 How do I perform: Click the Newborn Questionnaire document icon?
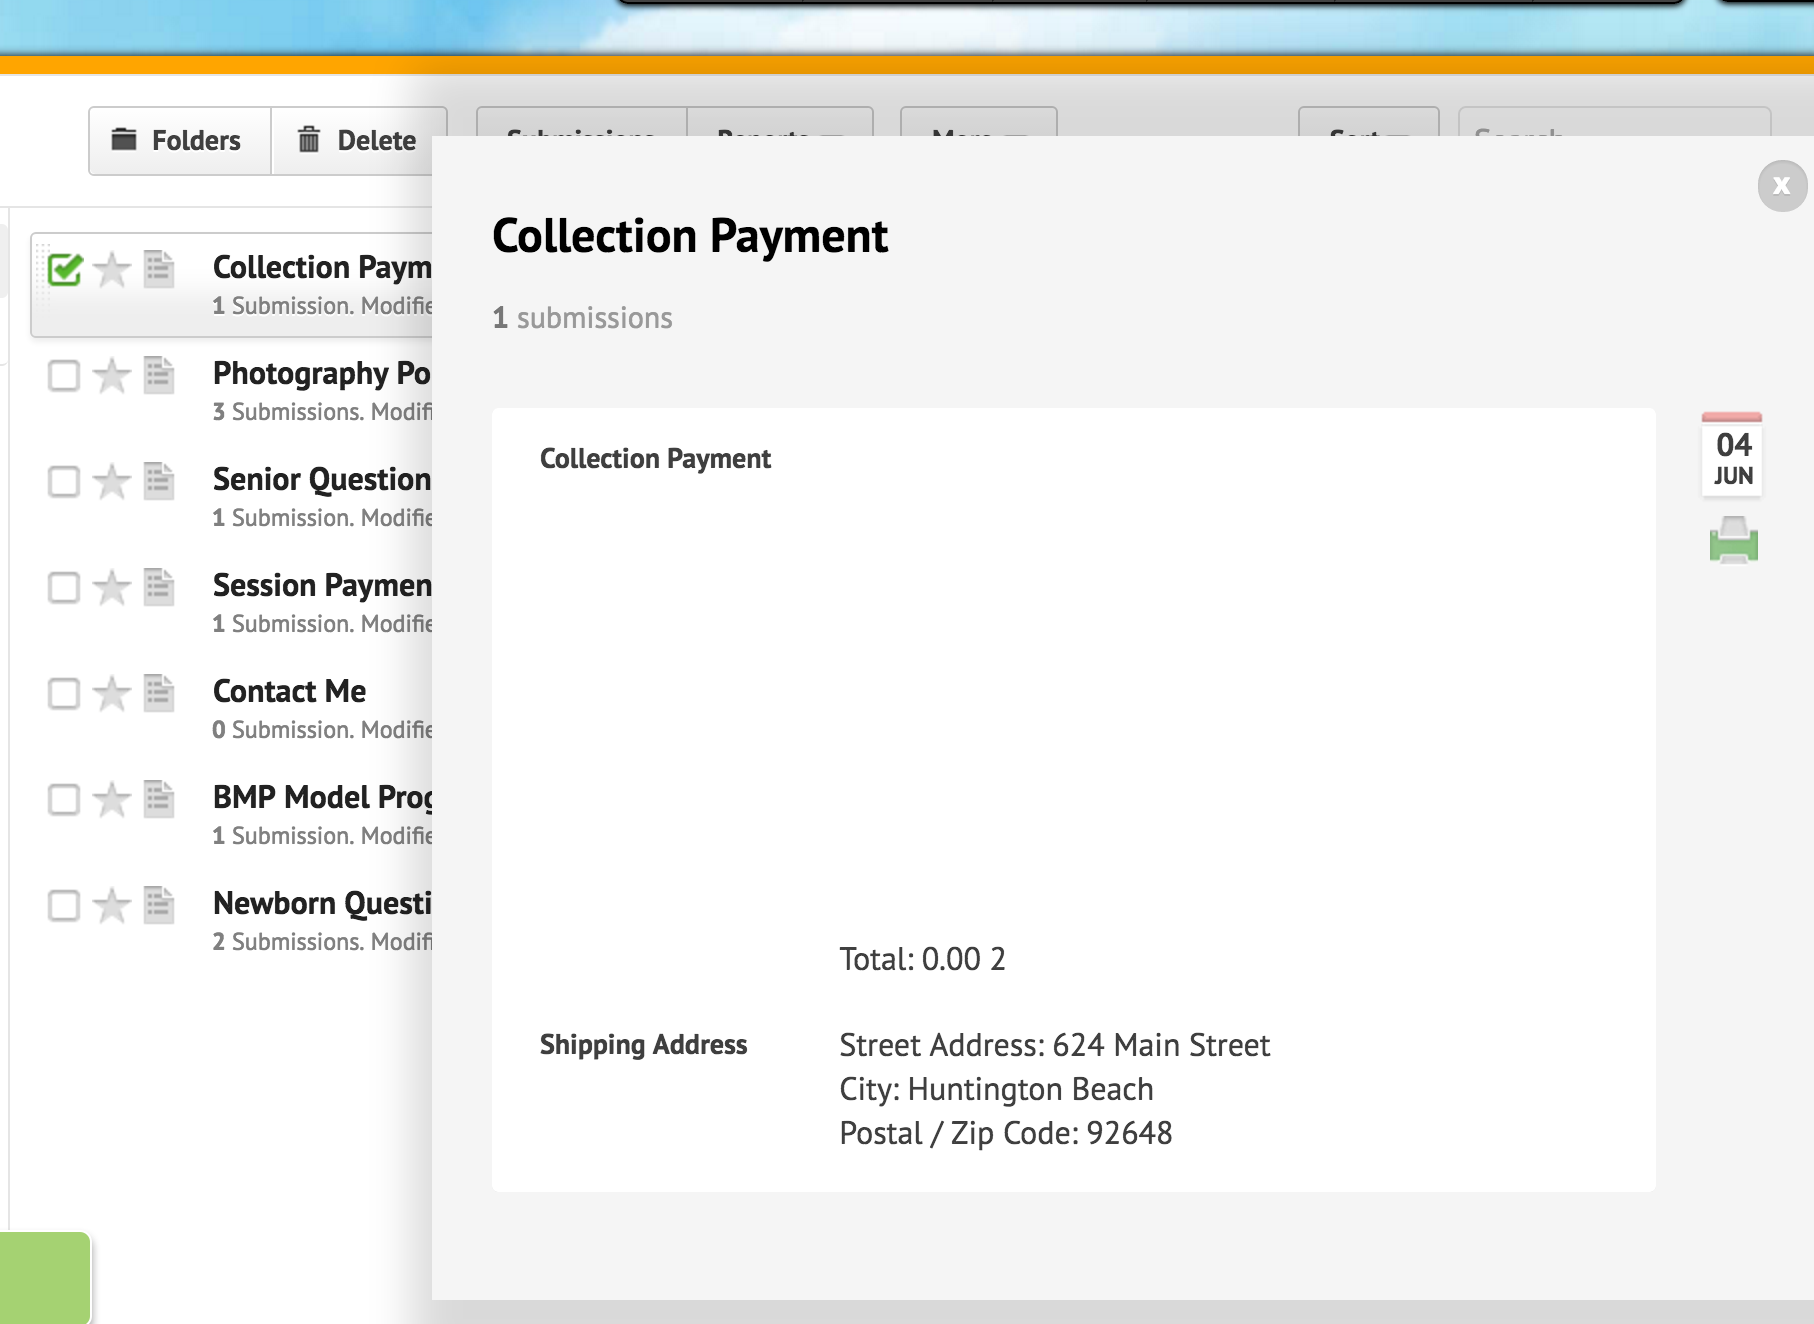pyautogui.click(x=159, y=905)
